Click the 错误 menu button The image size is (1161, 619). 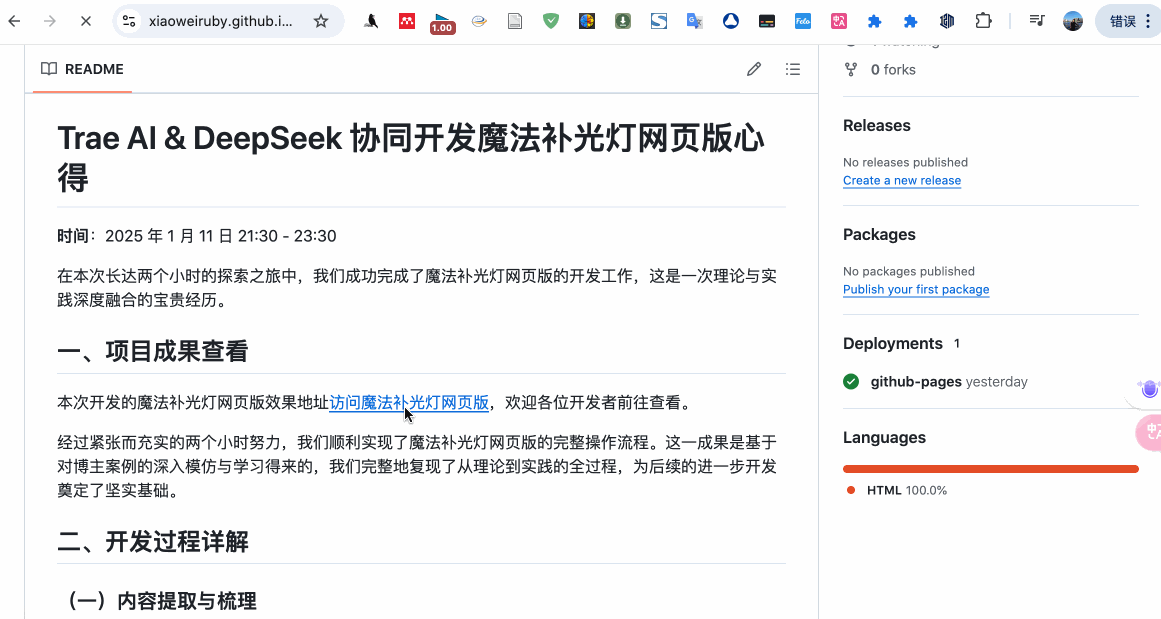click(x=1130, y=21)
